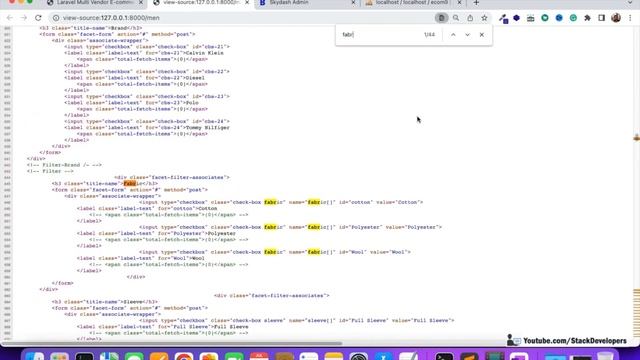This screenshot has height=360, width=640.
Task: Close the Skydash Admin tab
Action: [353, 3]
